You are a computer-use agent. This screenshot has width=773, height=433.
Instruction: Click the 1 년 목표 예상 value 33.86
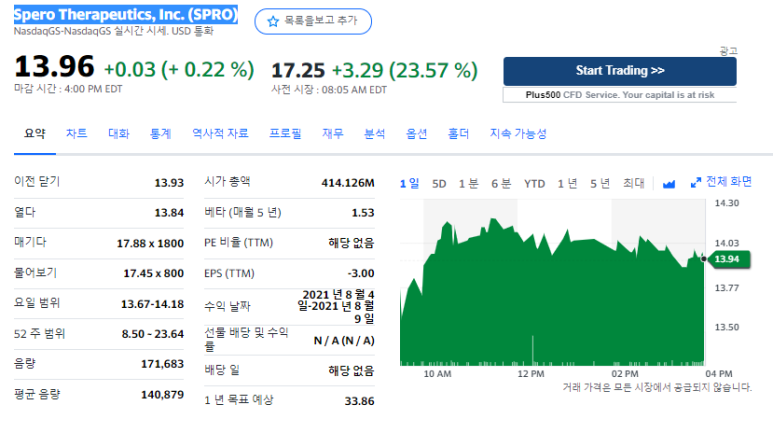tap(359, 401)
